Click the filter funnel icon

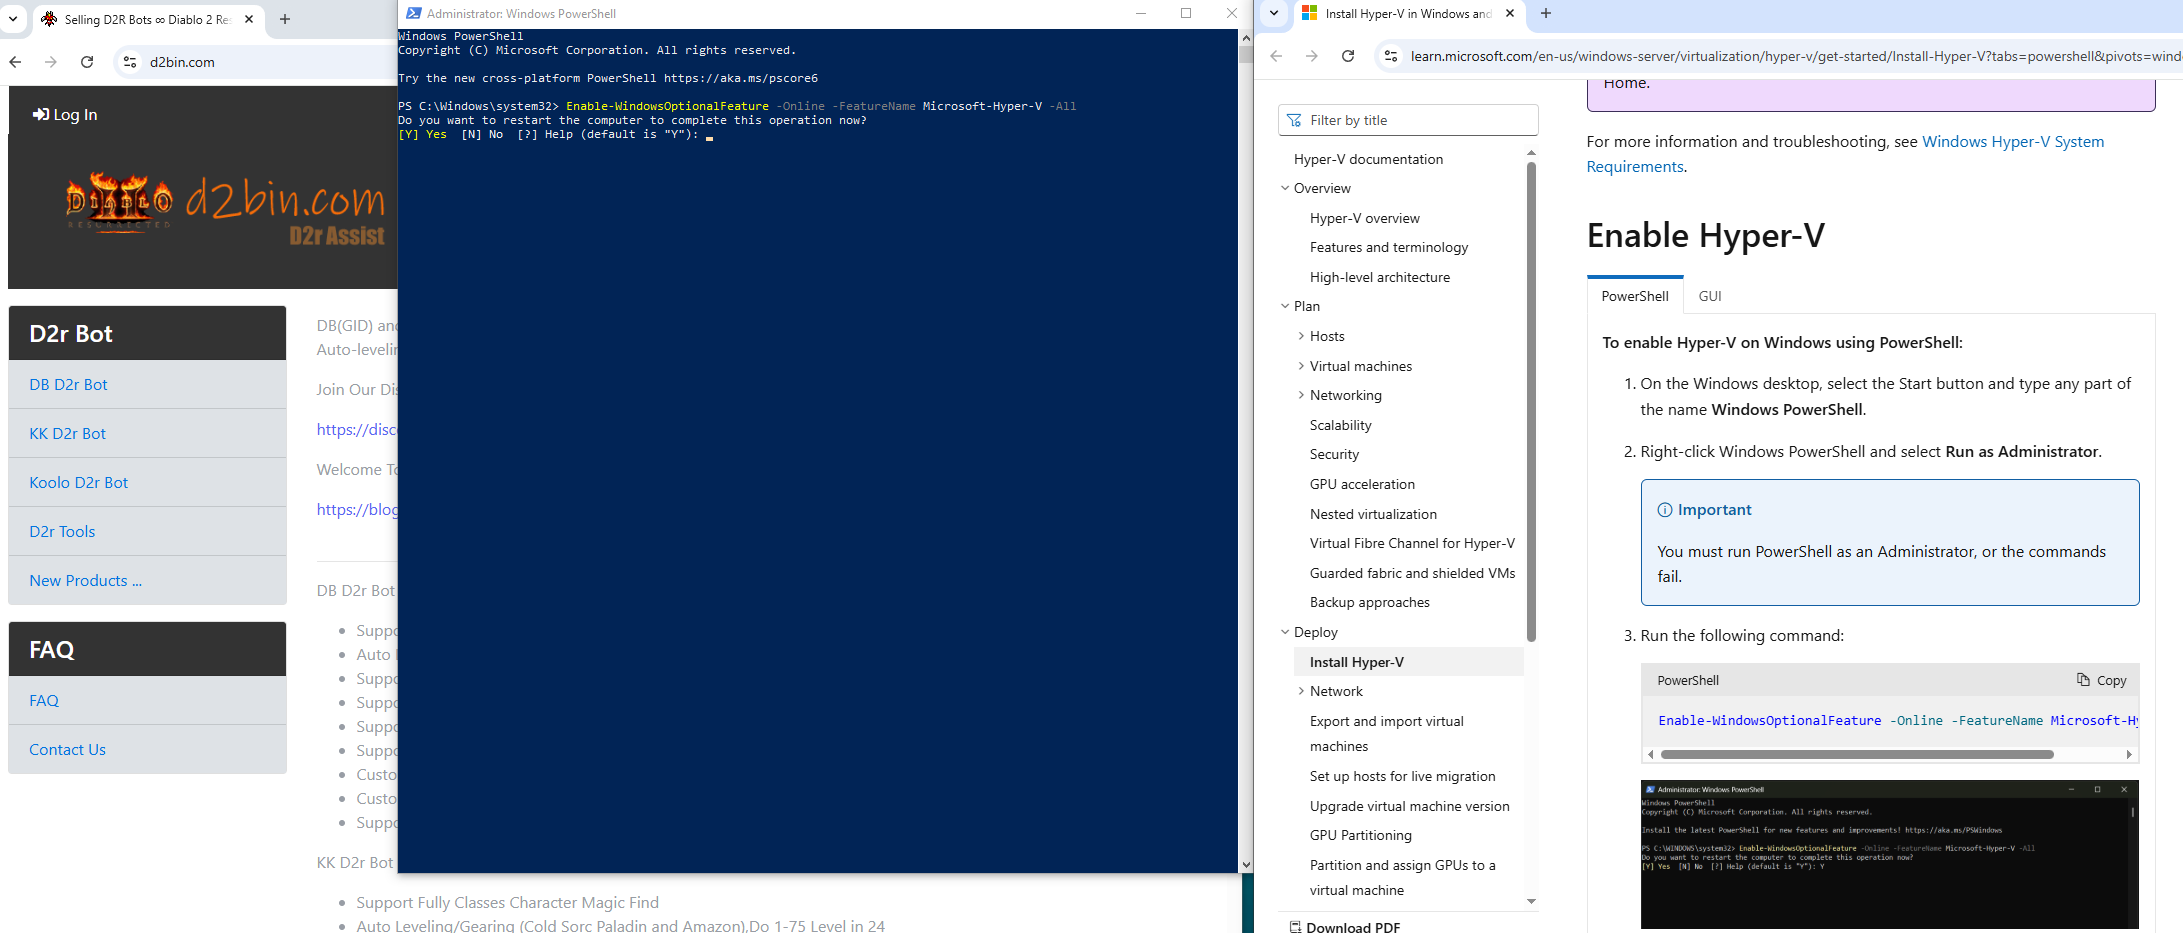[x=1294, y=120]
